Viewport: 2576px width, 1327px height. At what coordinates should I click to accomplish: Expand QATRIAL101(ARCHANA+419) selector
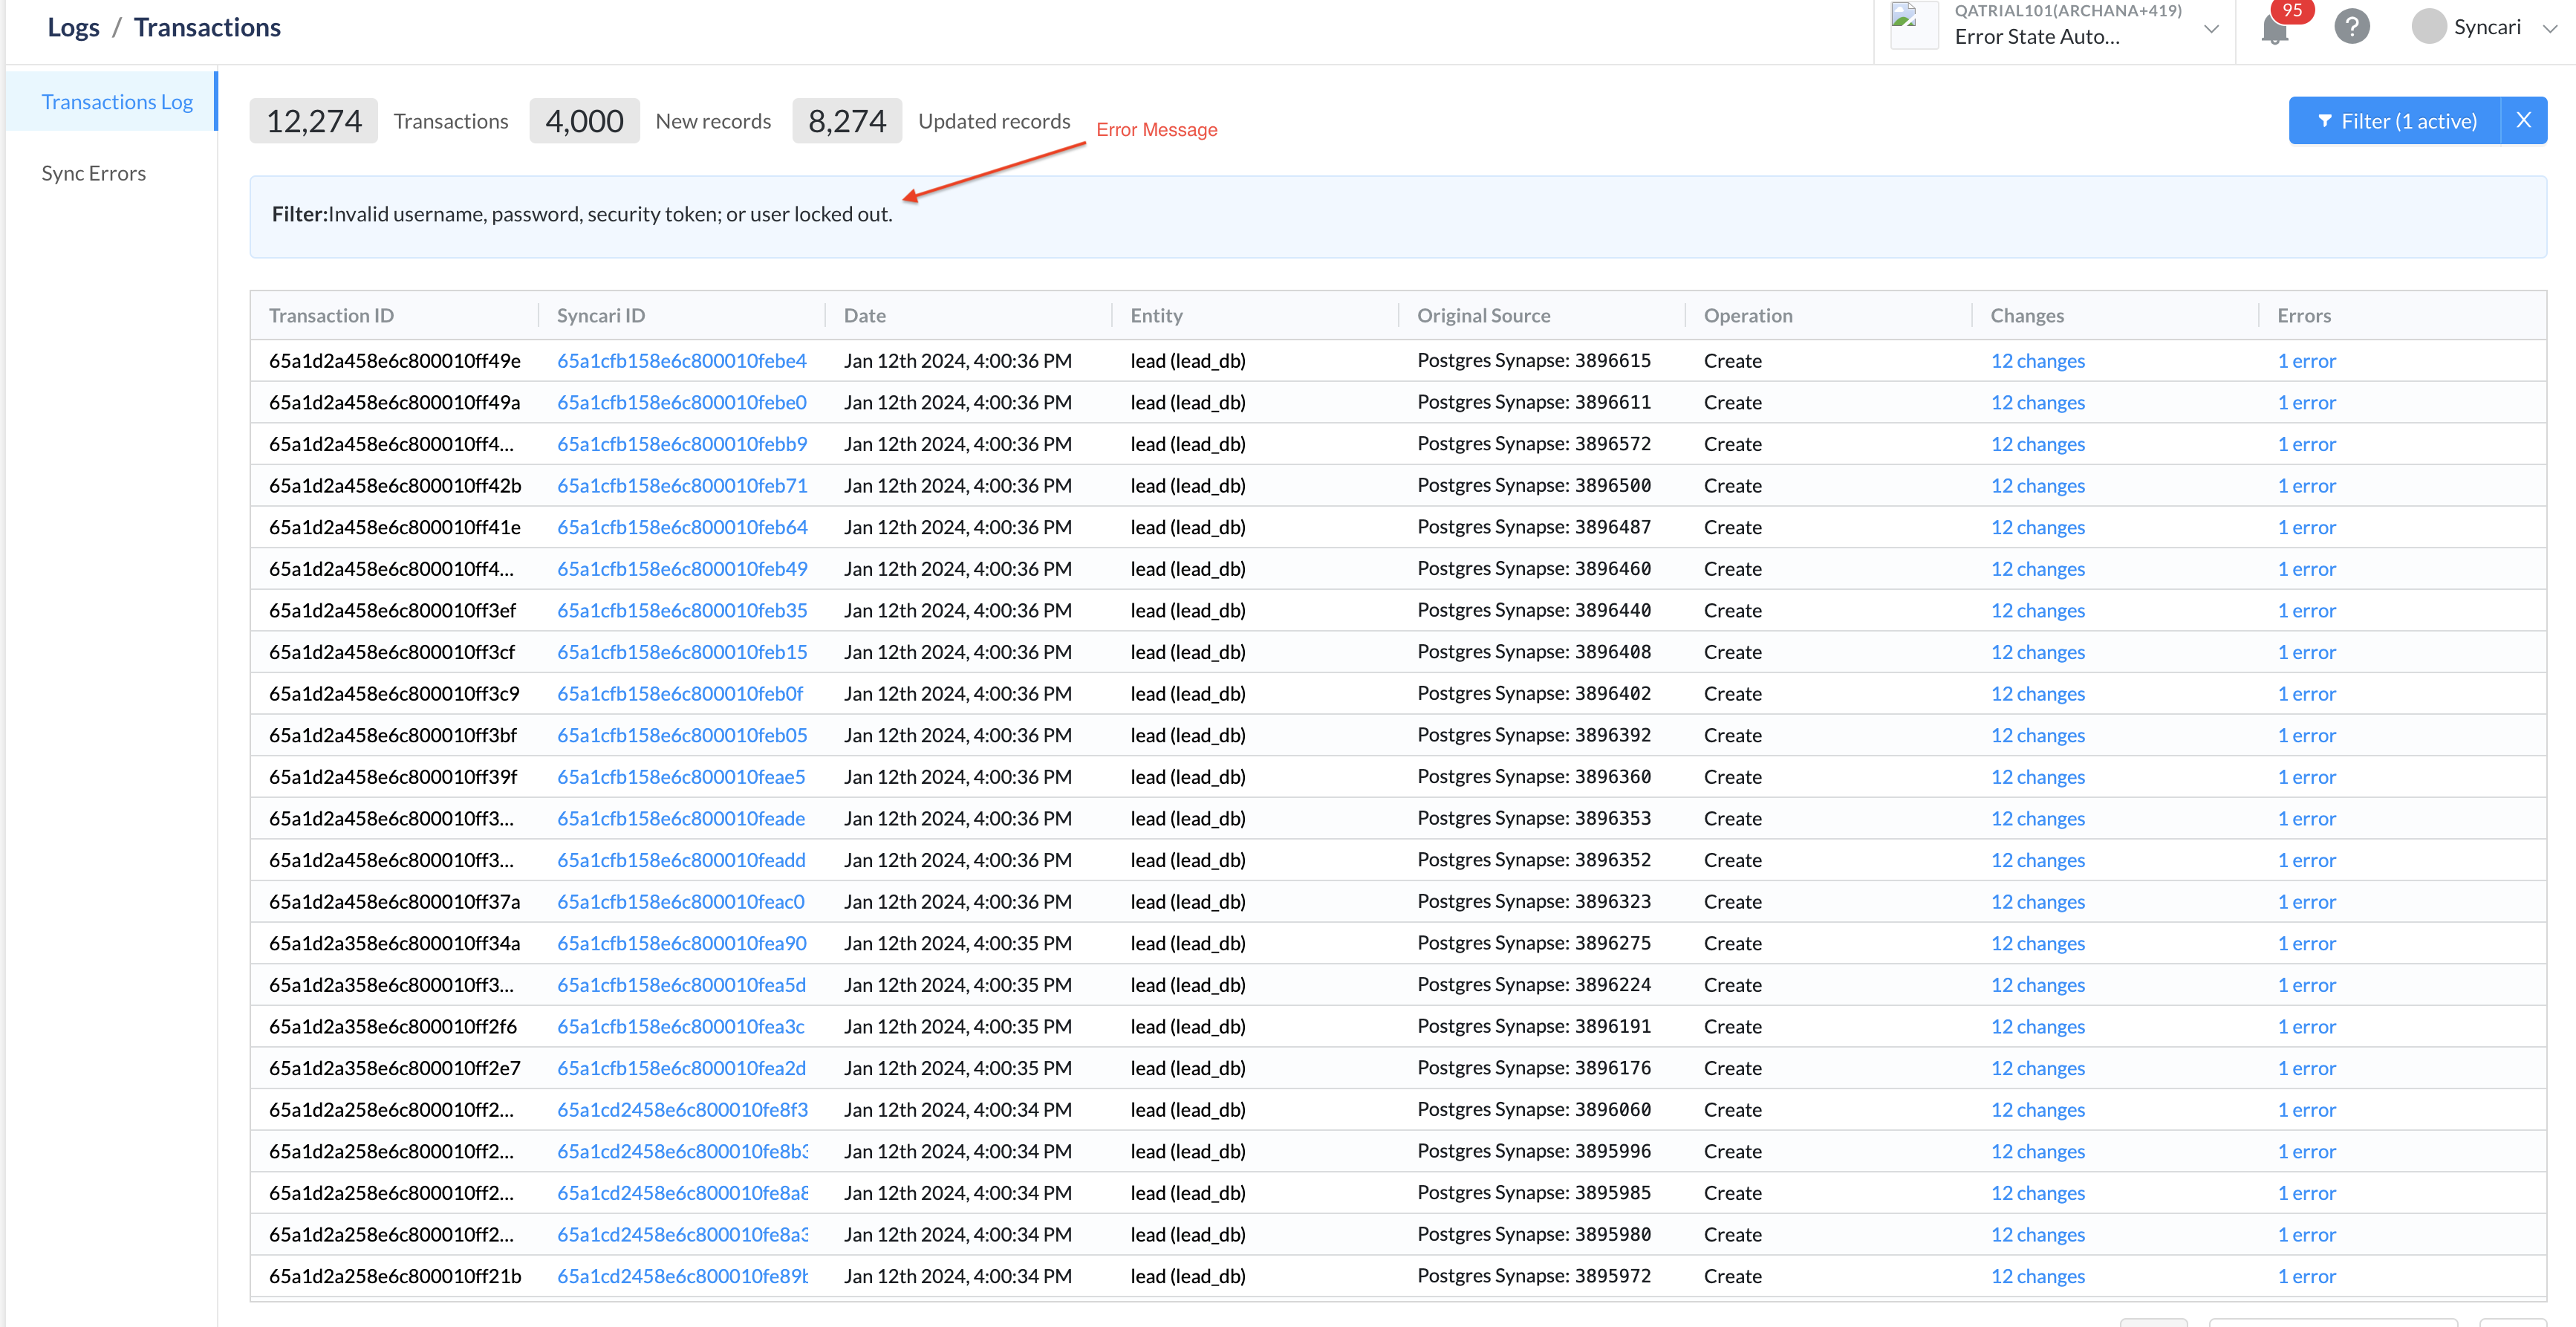tap(2088, 12)
